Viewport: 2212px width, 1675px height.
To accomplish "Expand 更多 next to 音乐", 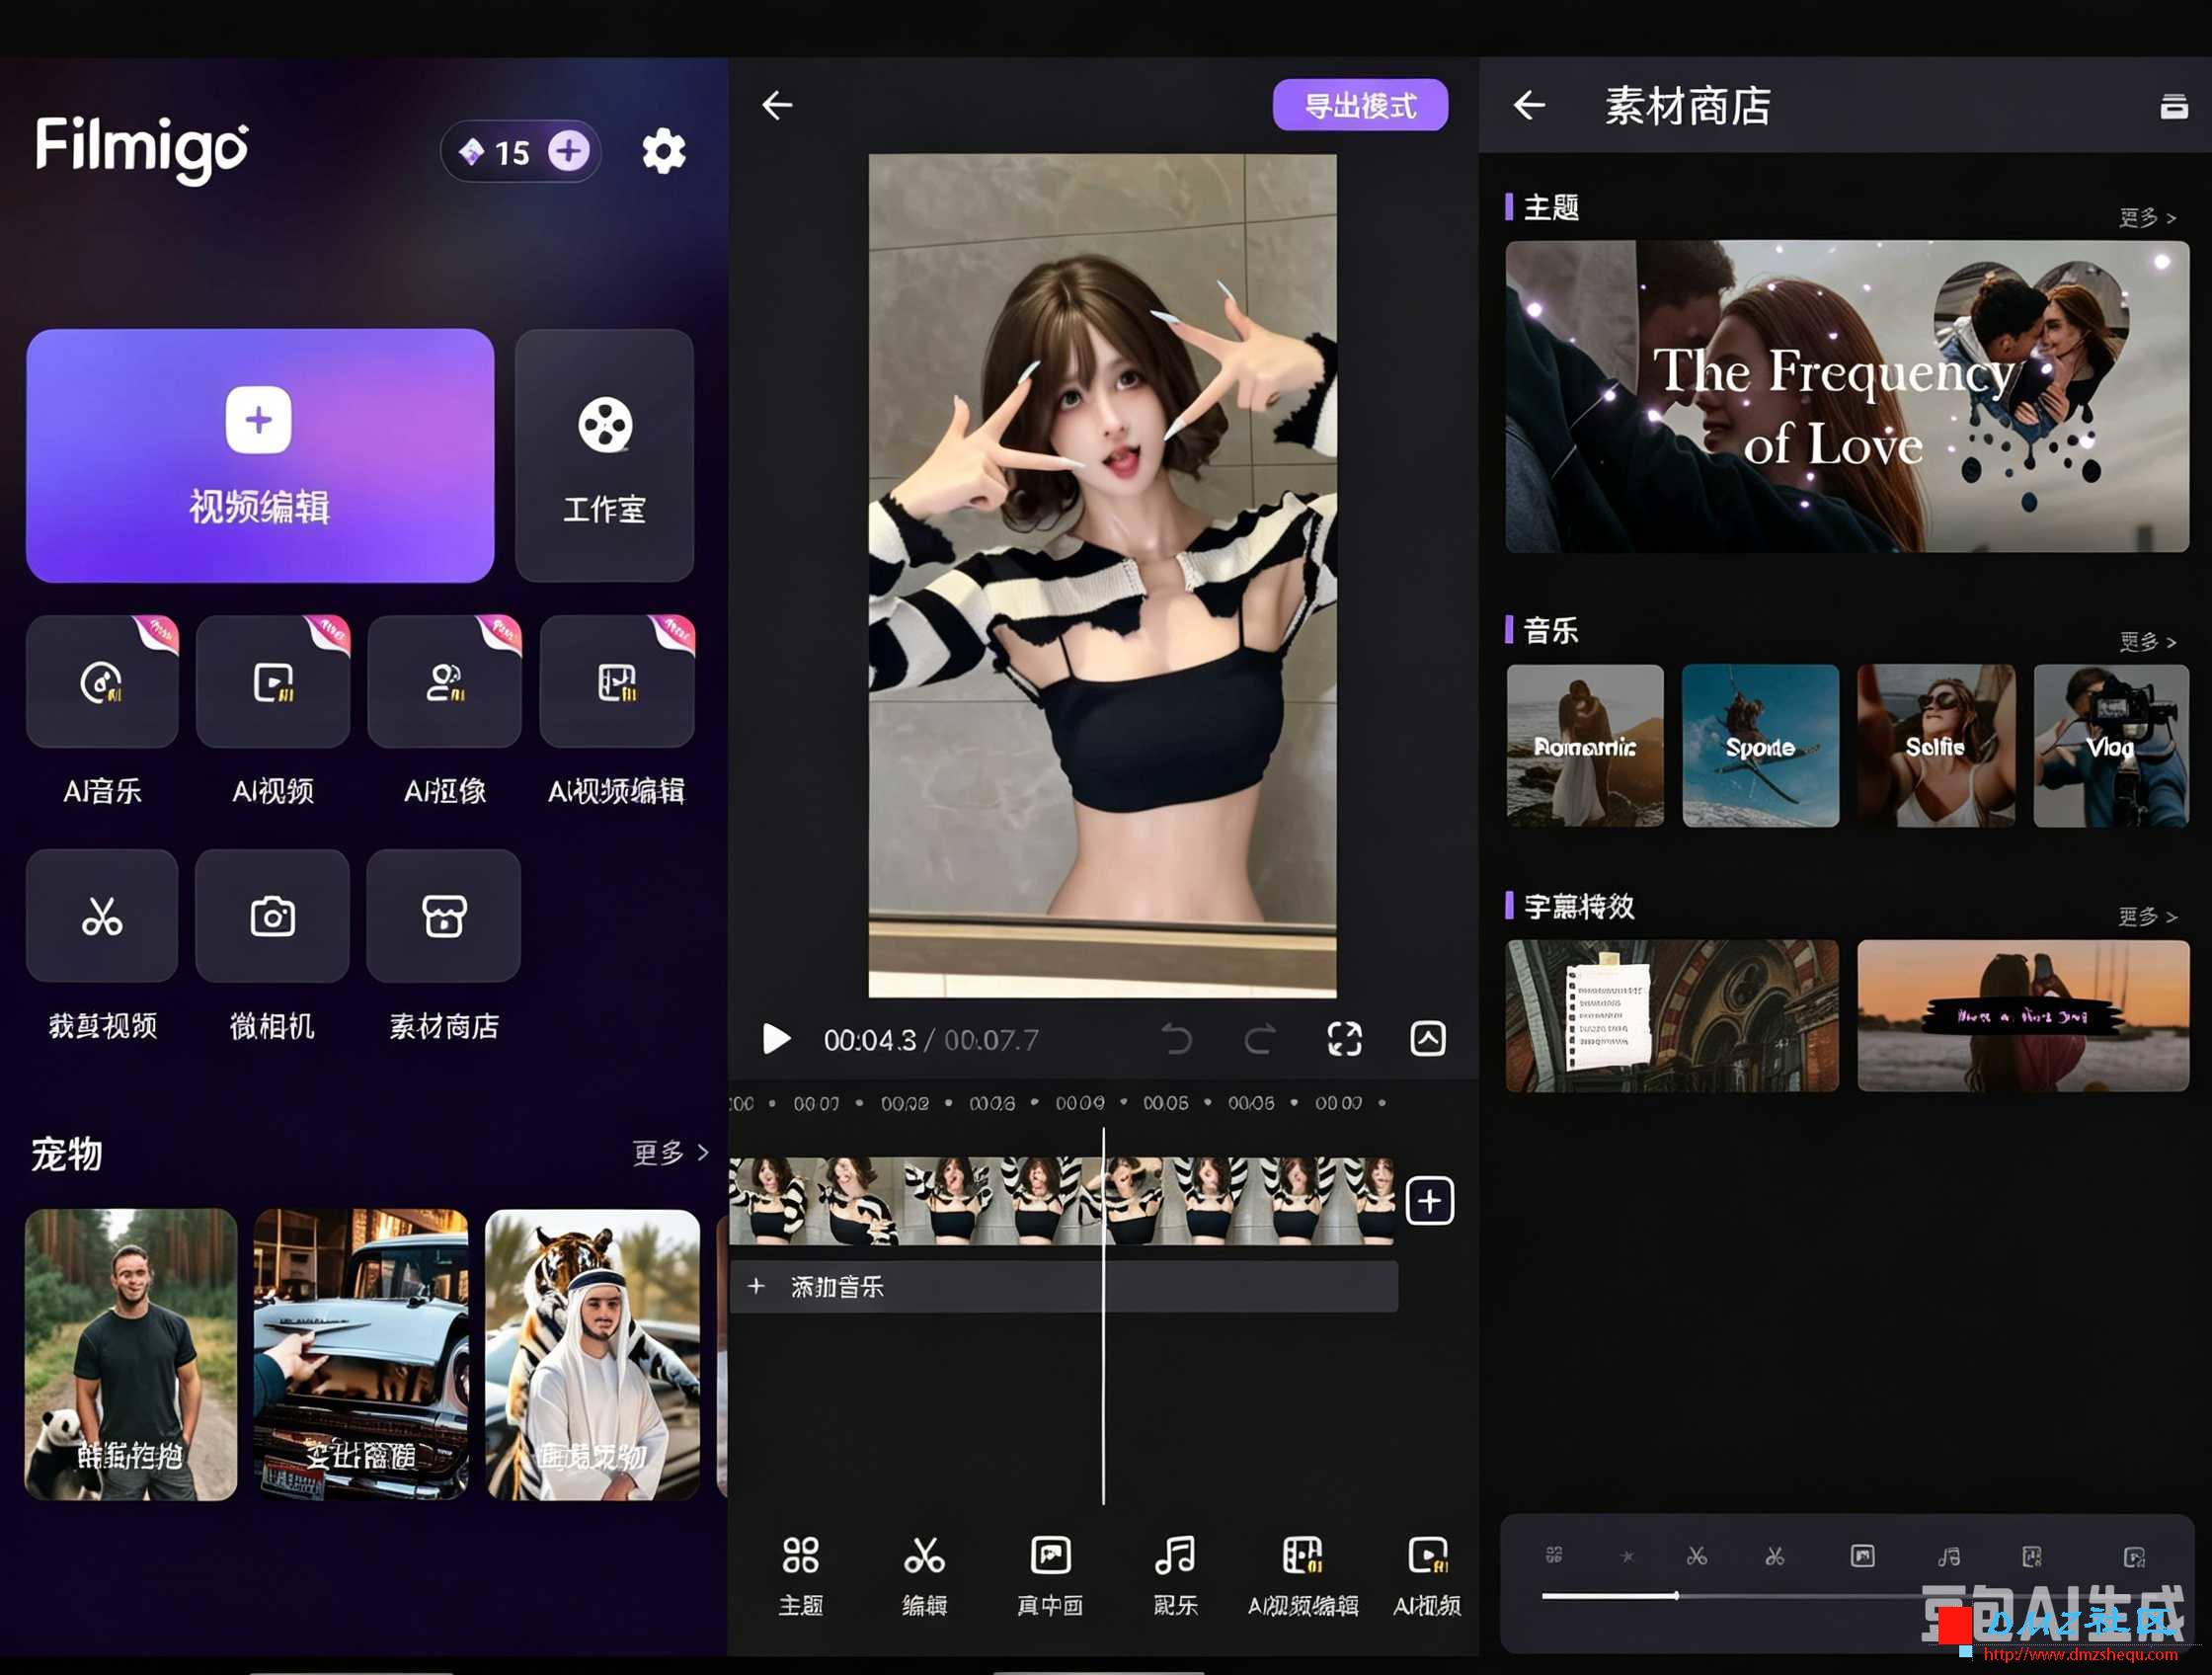I will pos(2147,641).
